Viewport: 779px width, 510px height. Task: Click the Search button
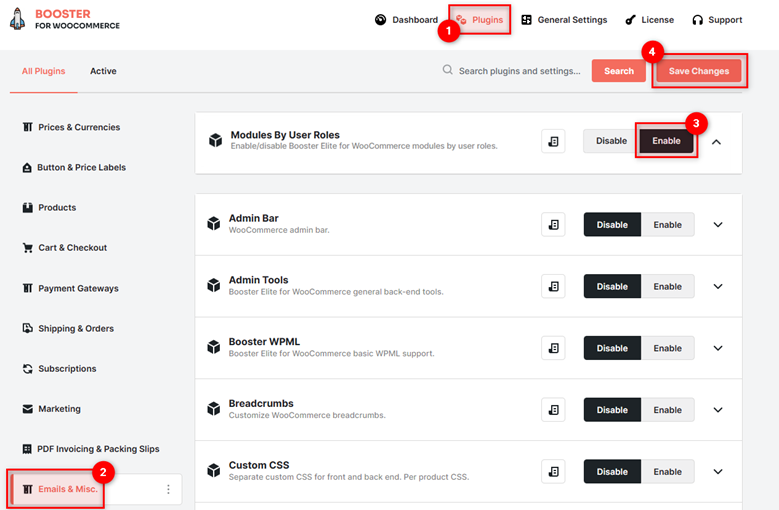click(619, 71)
